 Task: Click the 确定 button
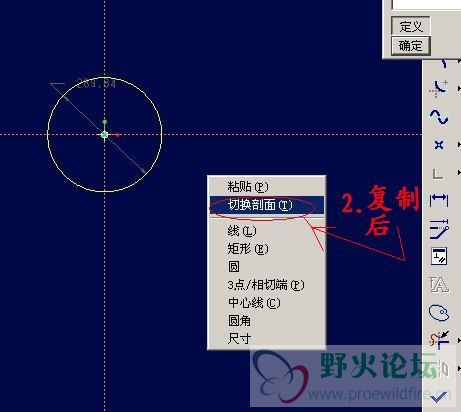click(411, 45)
